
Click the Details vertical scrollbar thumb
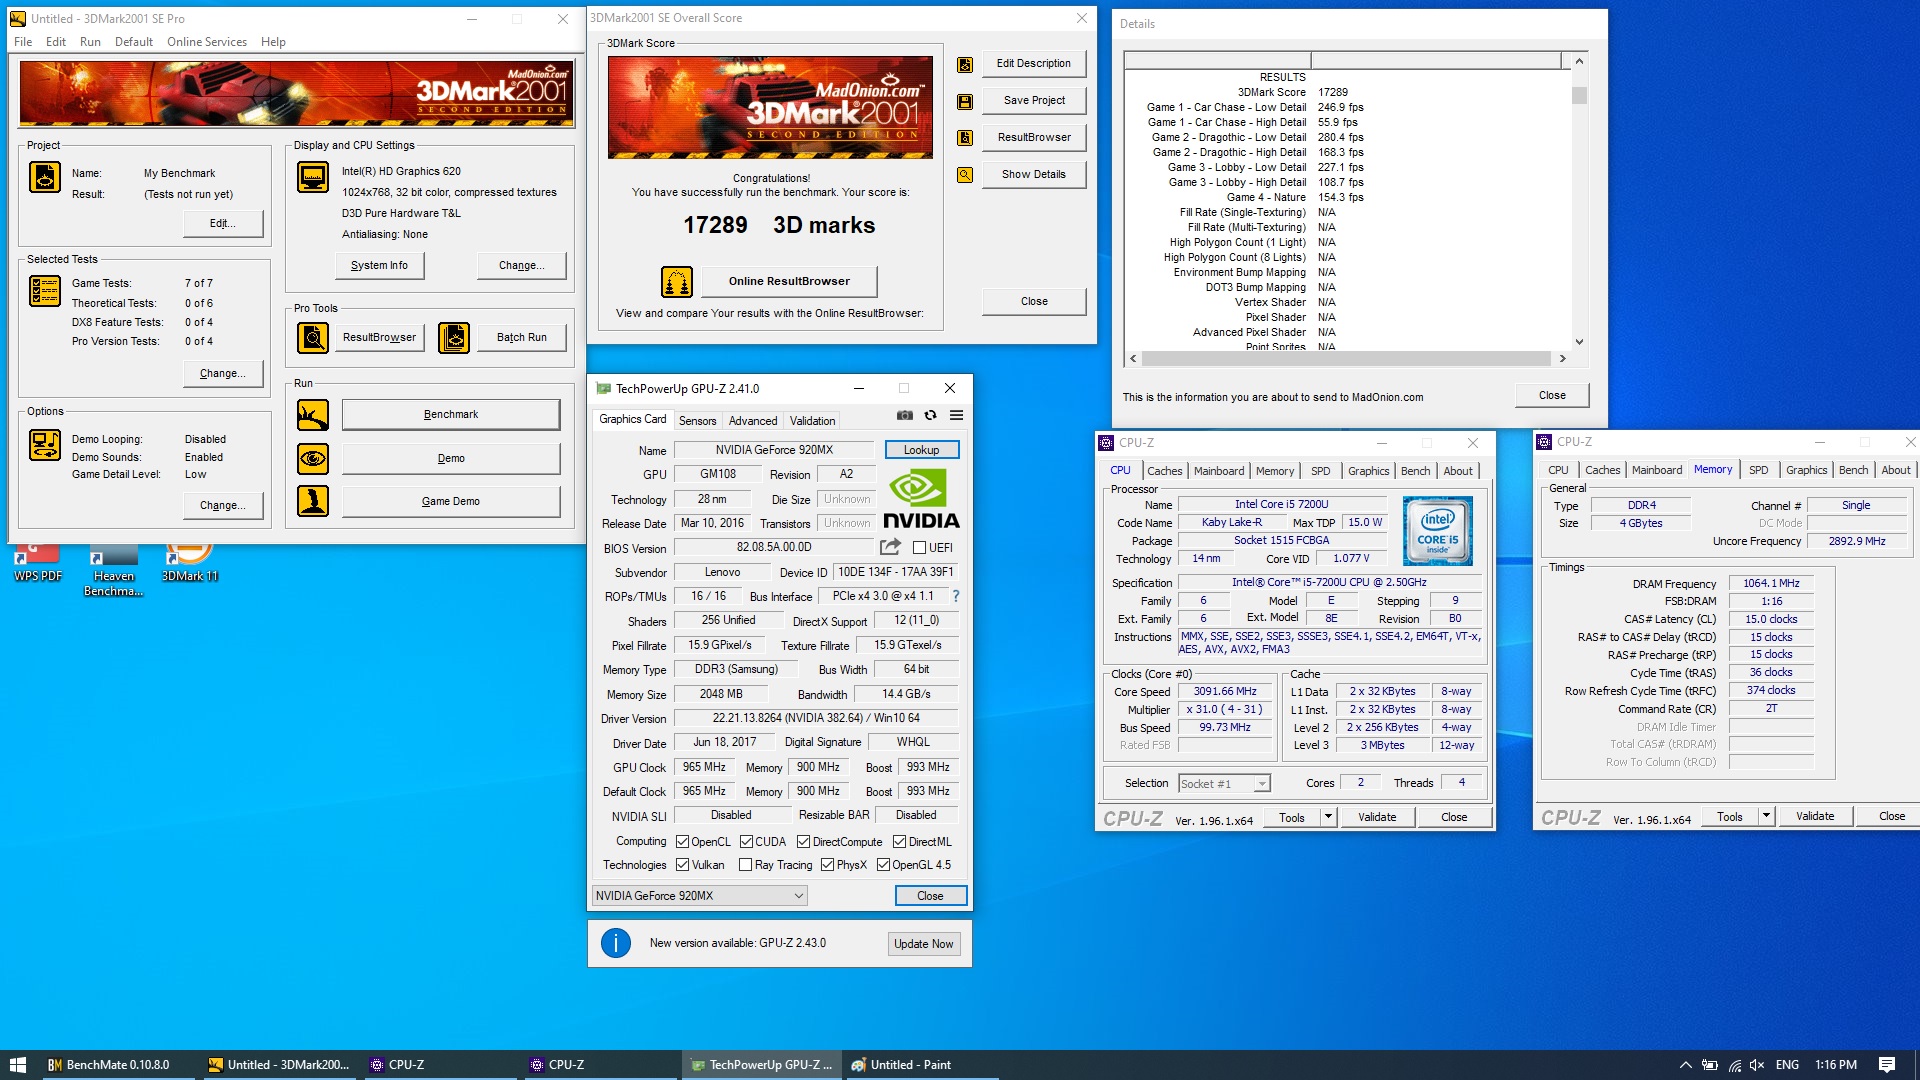[1579, 96]
